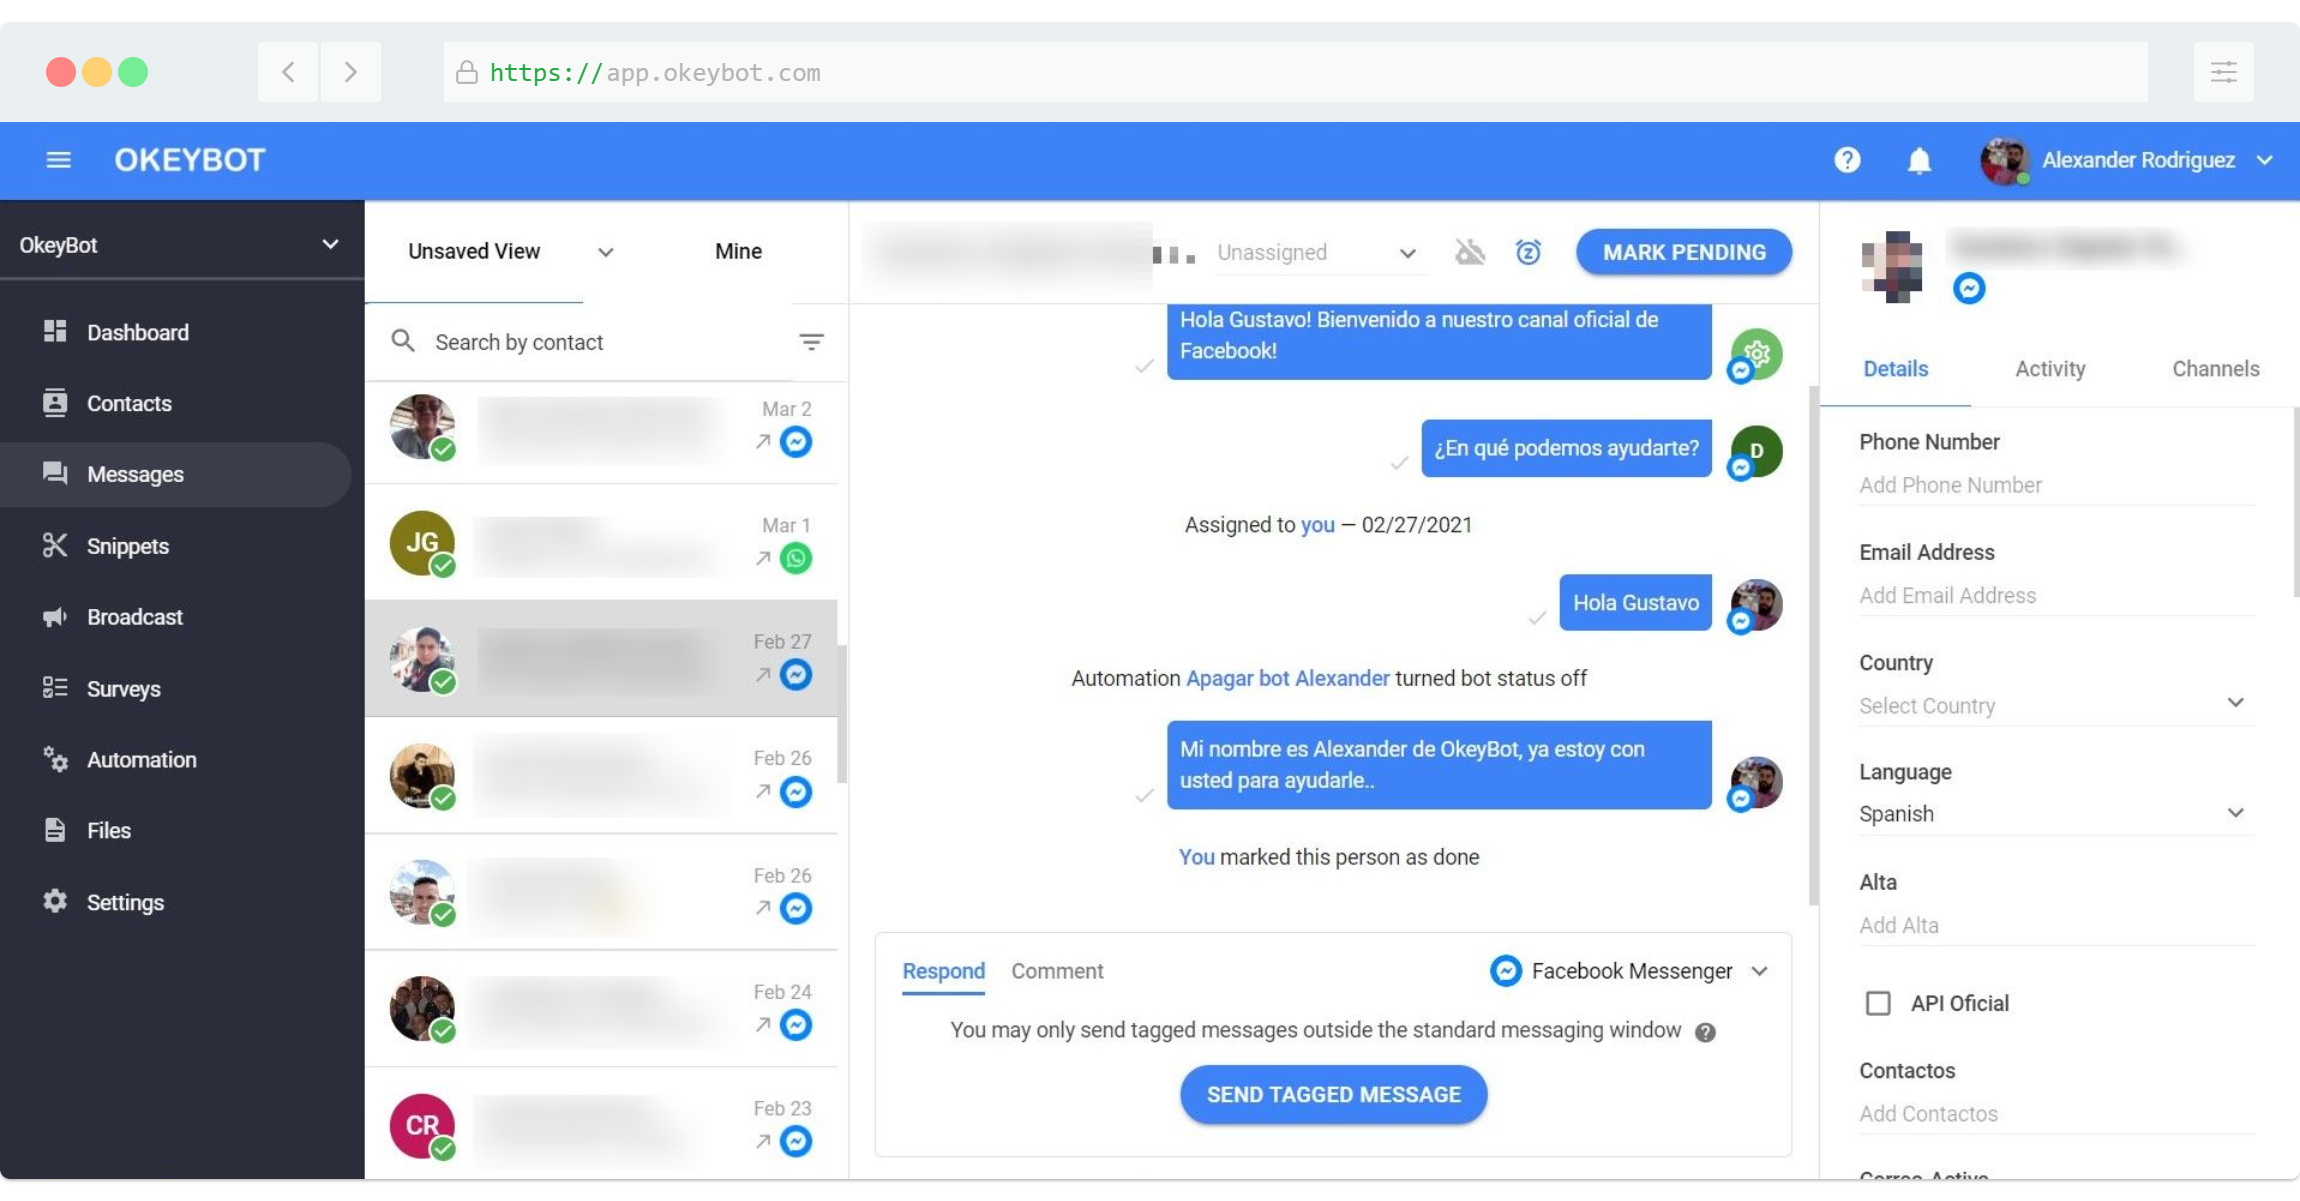Open Broadcast in the sidebar
Image resolution: width=2300 pixels, height=1201 pixels.
click(x=134, y=617)
